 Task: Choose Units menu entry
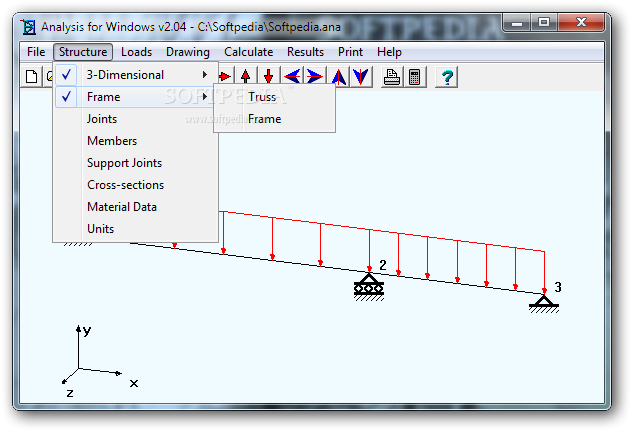(135, 229)
